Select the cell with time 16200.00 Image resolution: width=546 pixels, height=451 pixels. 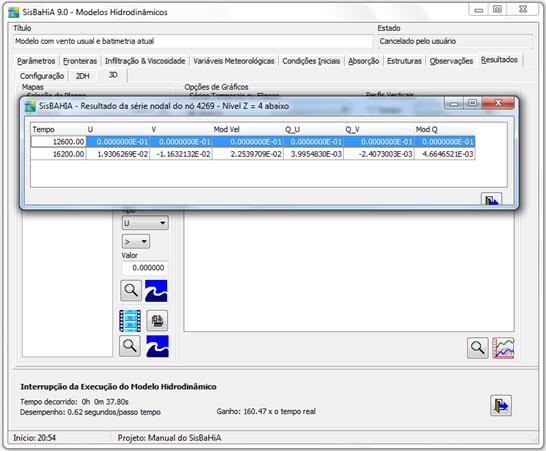point(58,154)
